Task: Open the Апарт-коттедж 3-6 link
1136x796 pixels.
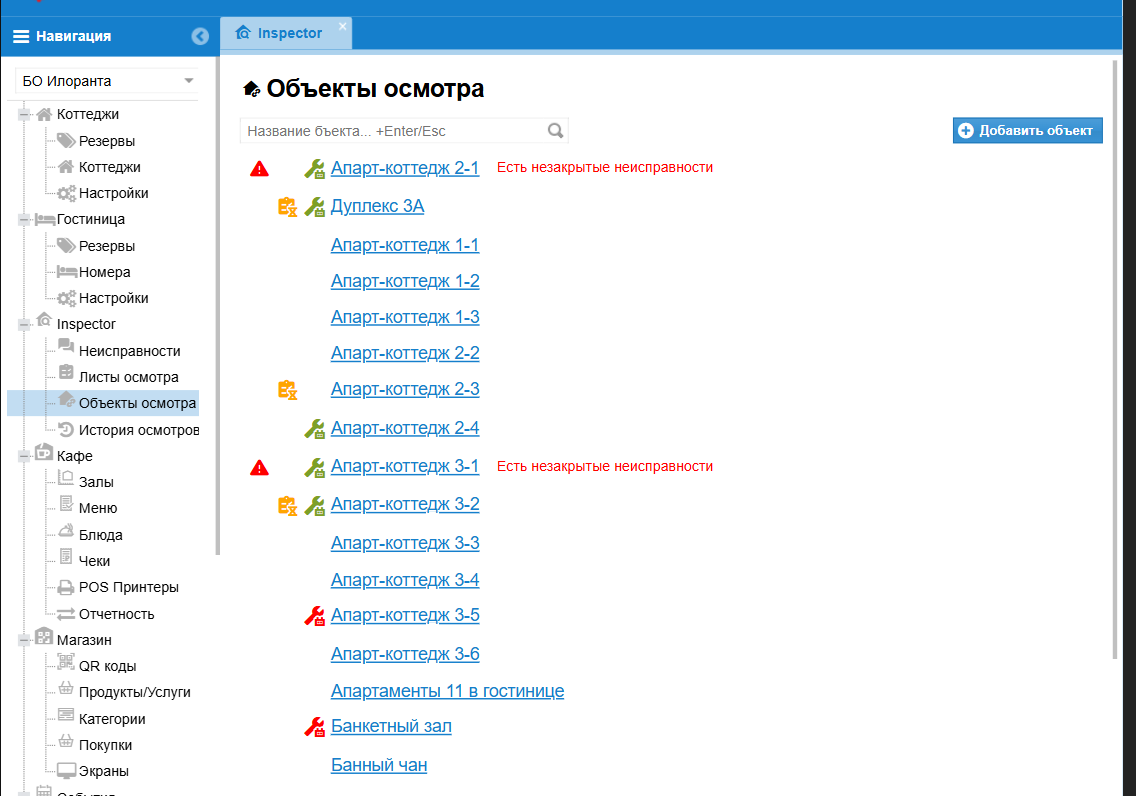Action: pos(405,654)
